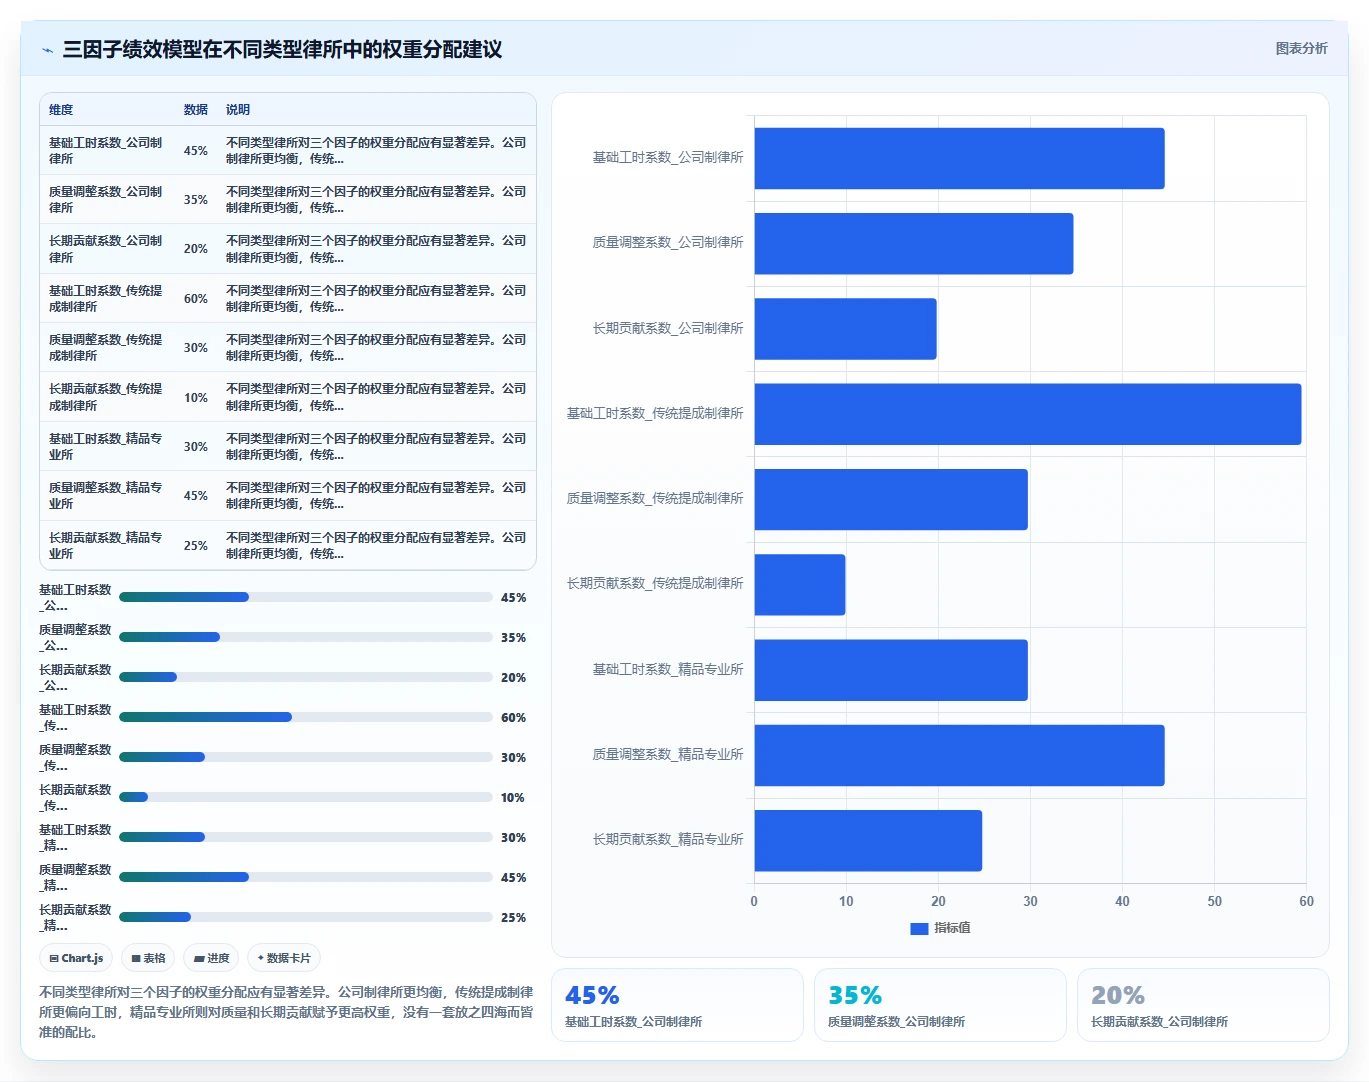Click y-axis label 基础工时系数_传统提成制律所
Image resolution: width=1369 pixels, height=1082 pixels.
[655, 413]
